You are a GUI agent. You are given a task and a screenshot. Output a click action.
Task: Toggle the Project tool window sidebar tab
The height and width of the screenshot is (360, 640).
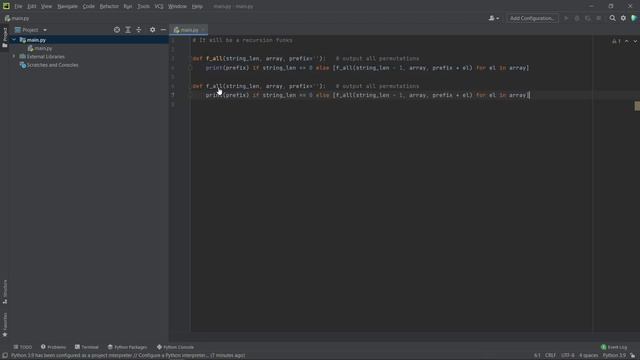coord(4,38)
